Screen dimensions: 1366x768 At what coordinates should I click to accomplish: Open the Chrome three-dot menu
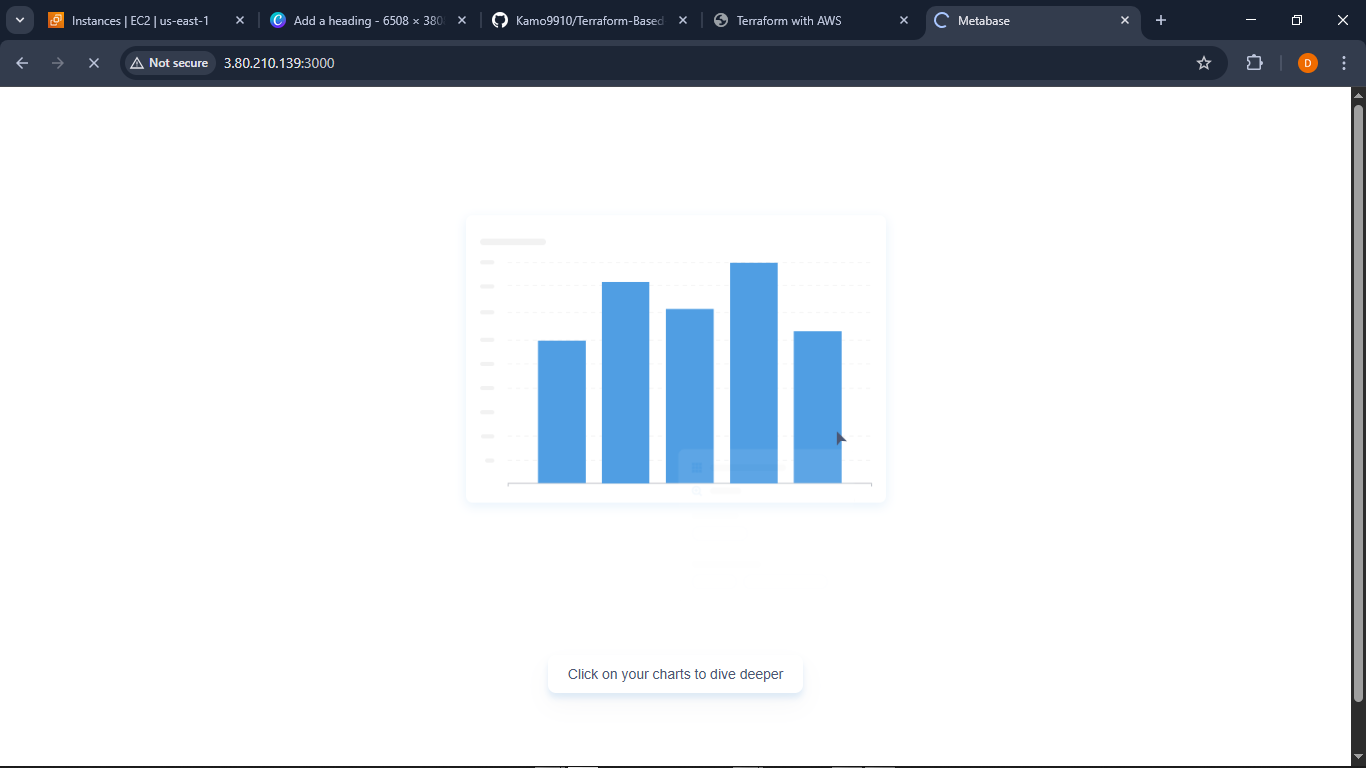click(1344, 63)
